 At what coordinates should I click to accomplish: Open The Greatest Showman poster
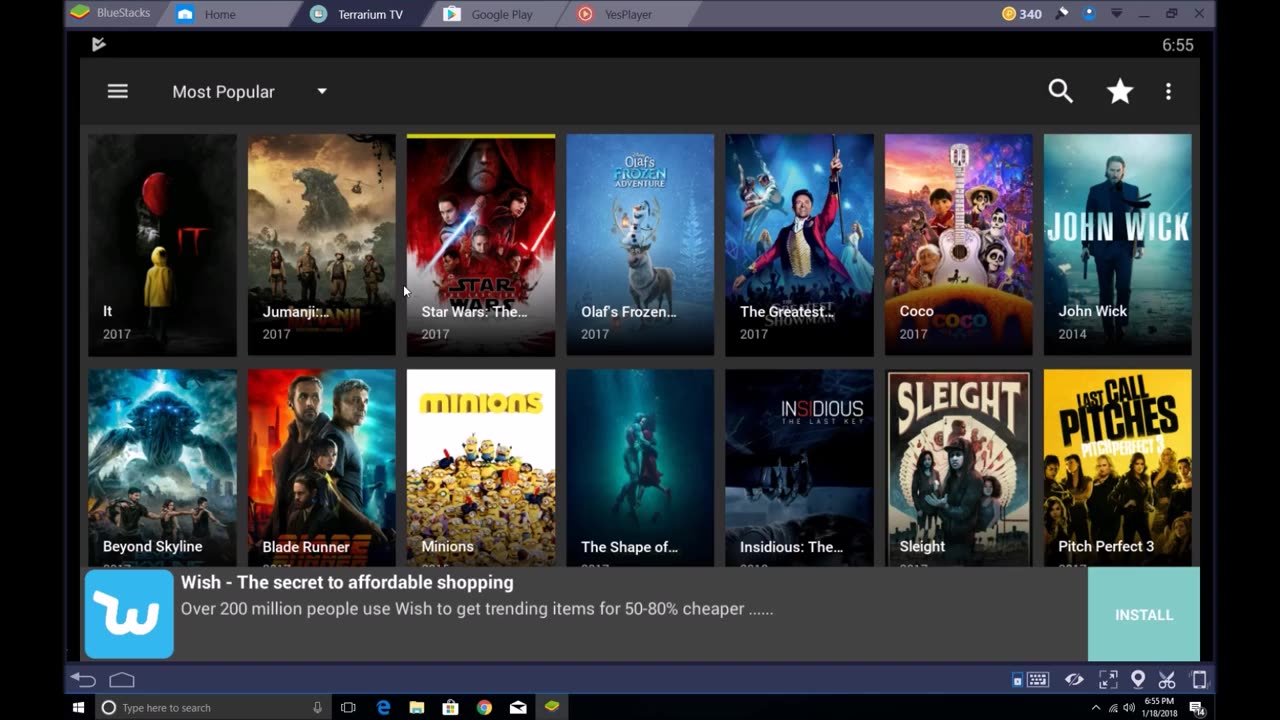tap(799, 245)
